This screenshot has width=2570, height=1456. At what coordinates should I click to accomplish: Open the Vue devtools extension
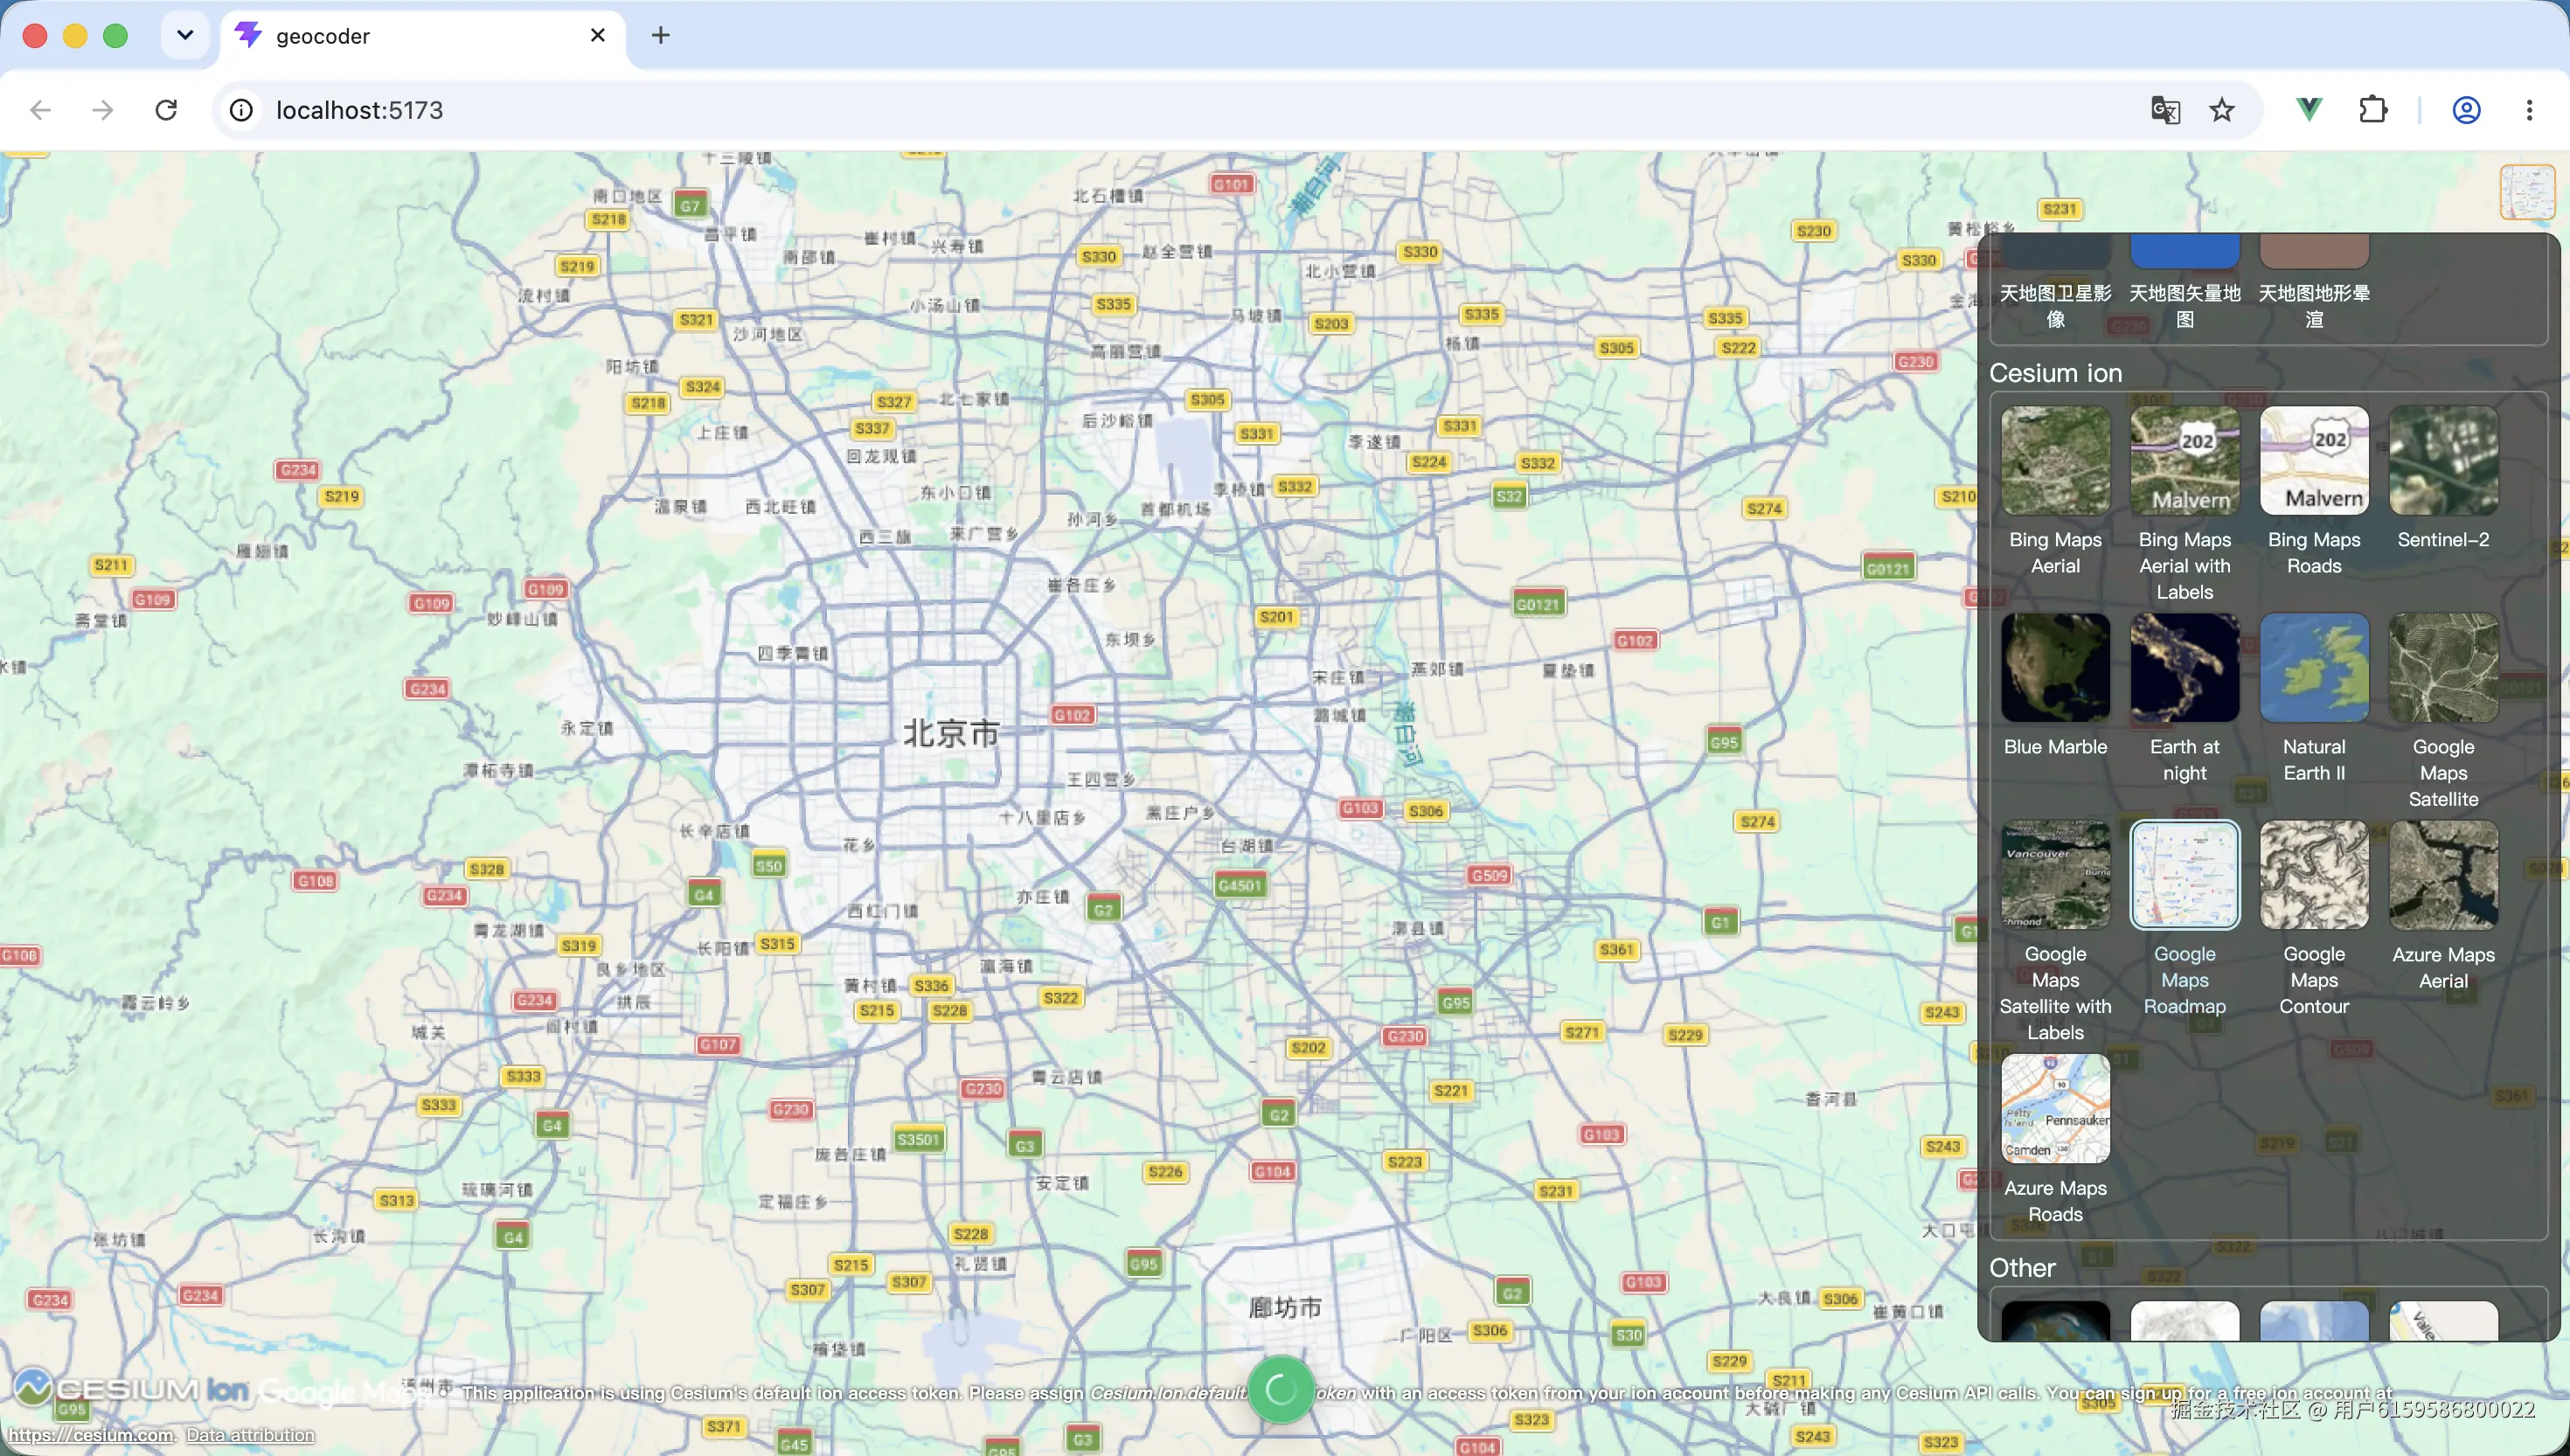[2309, 109]
